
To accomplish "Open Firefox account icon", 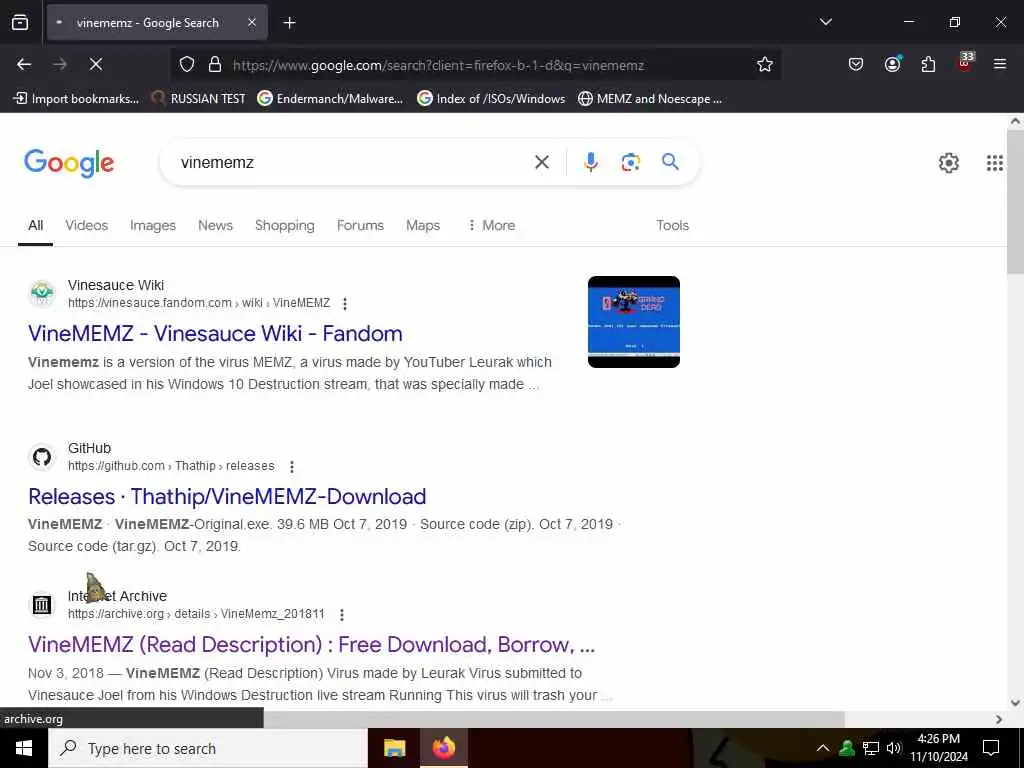I will [x=892, y=64].
